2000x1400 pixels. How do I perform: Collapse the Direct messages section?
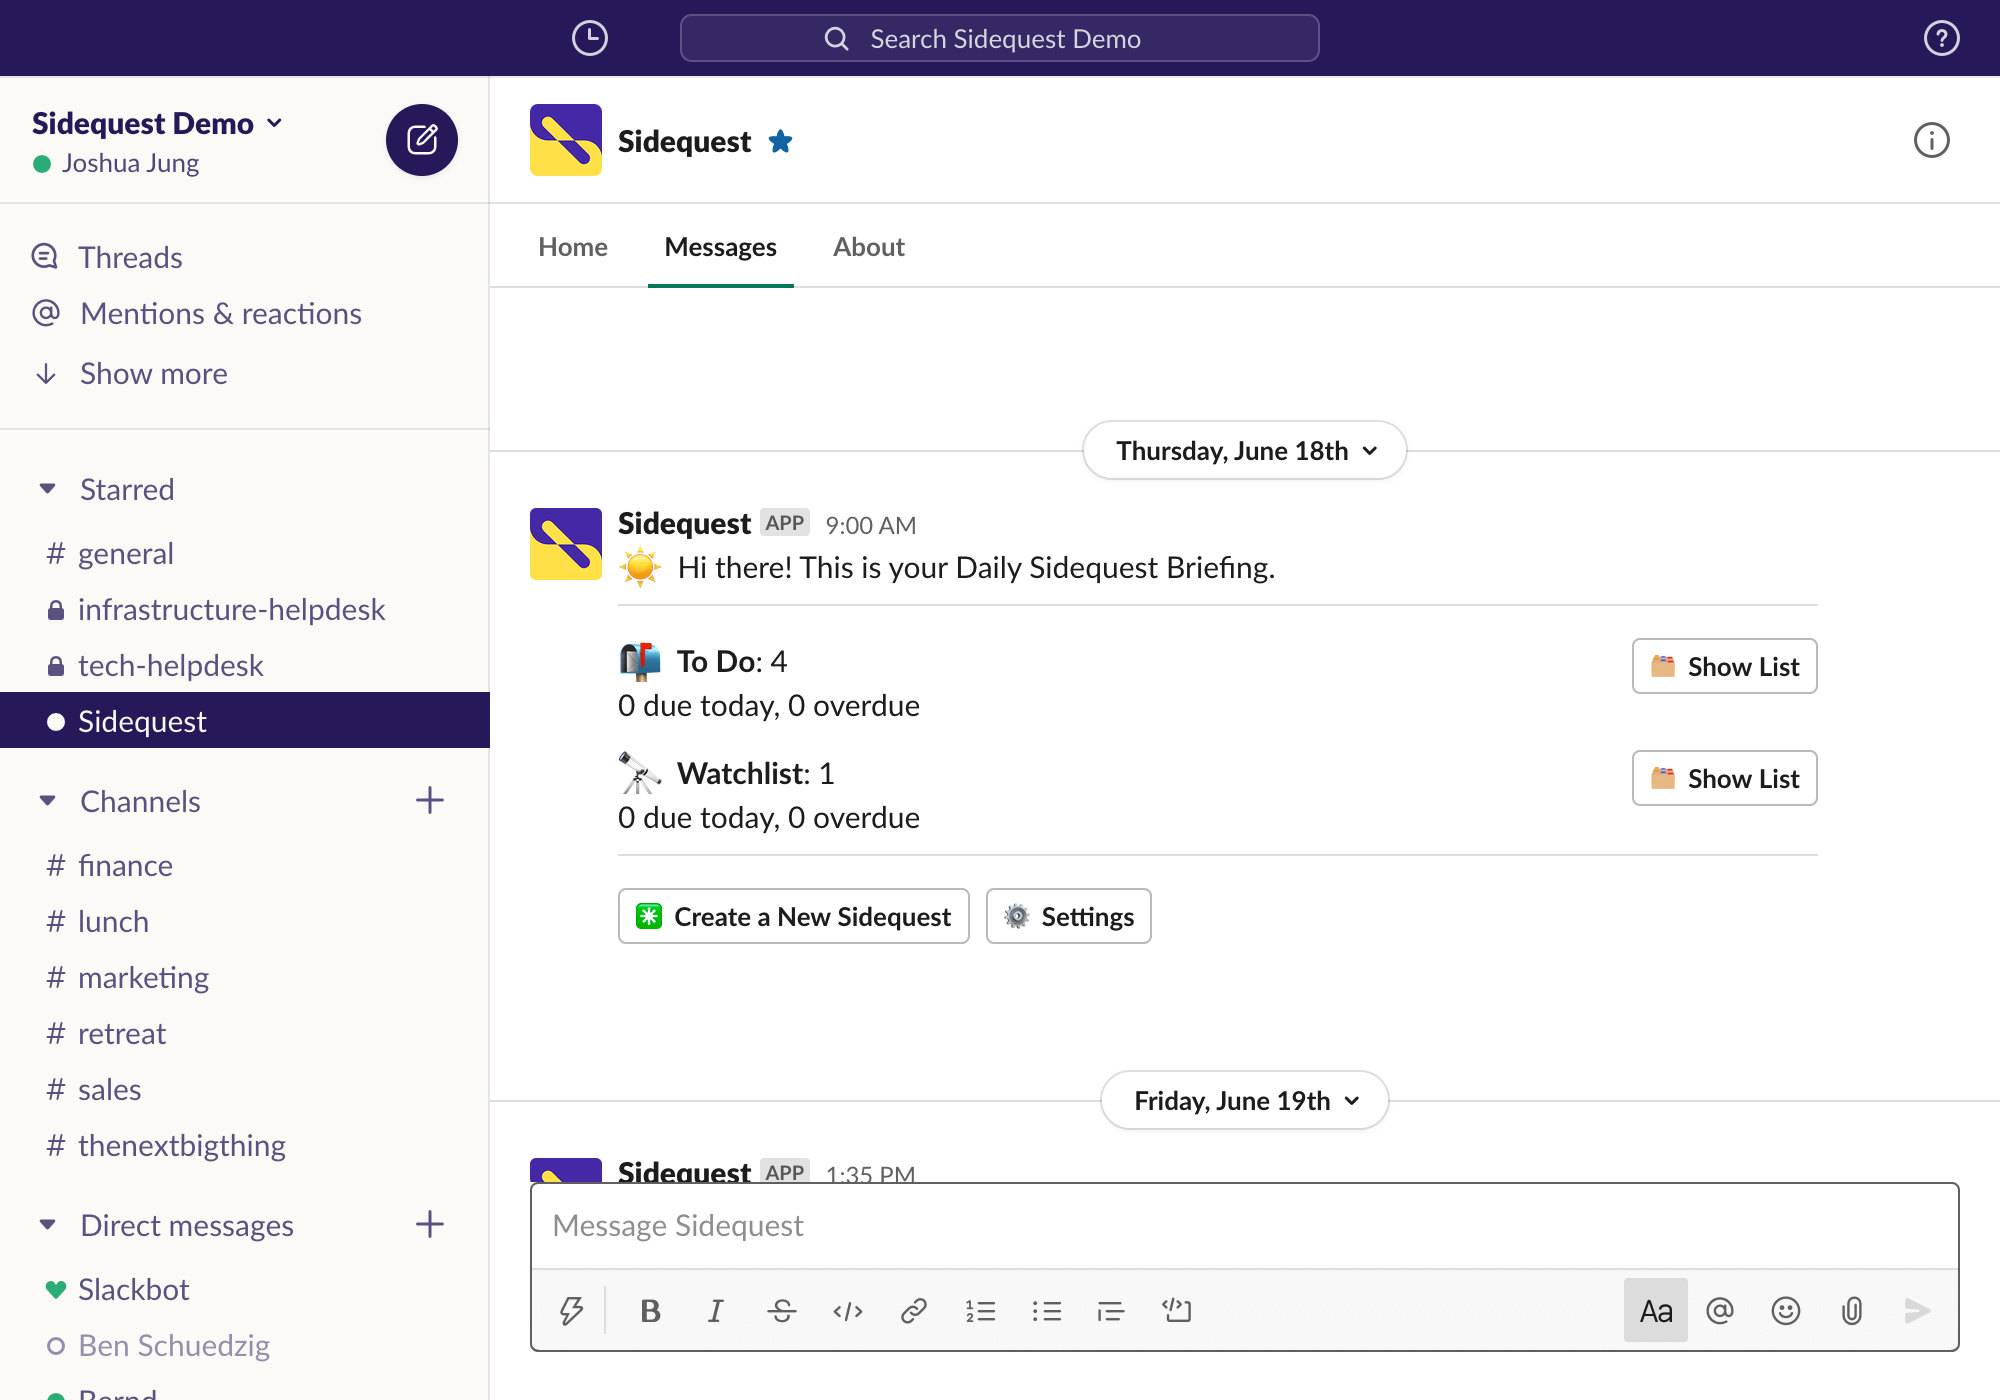[47, 1225]
